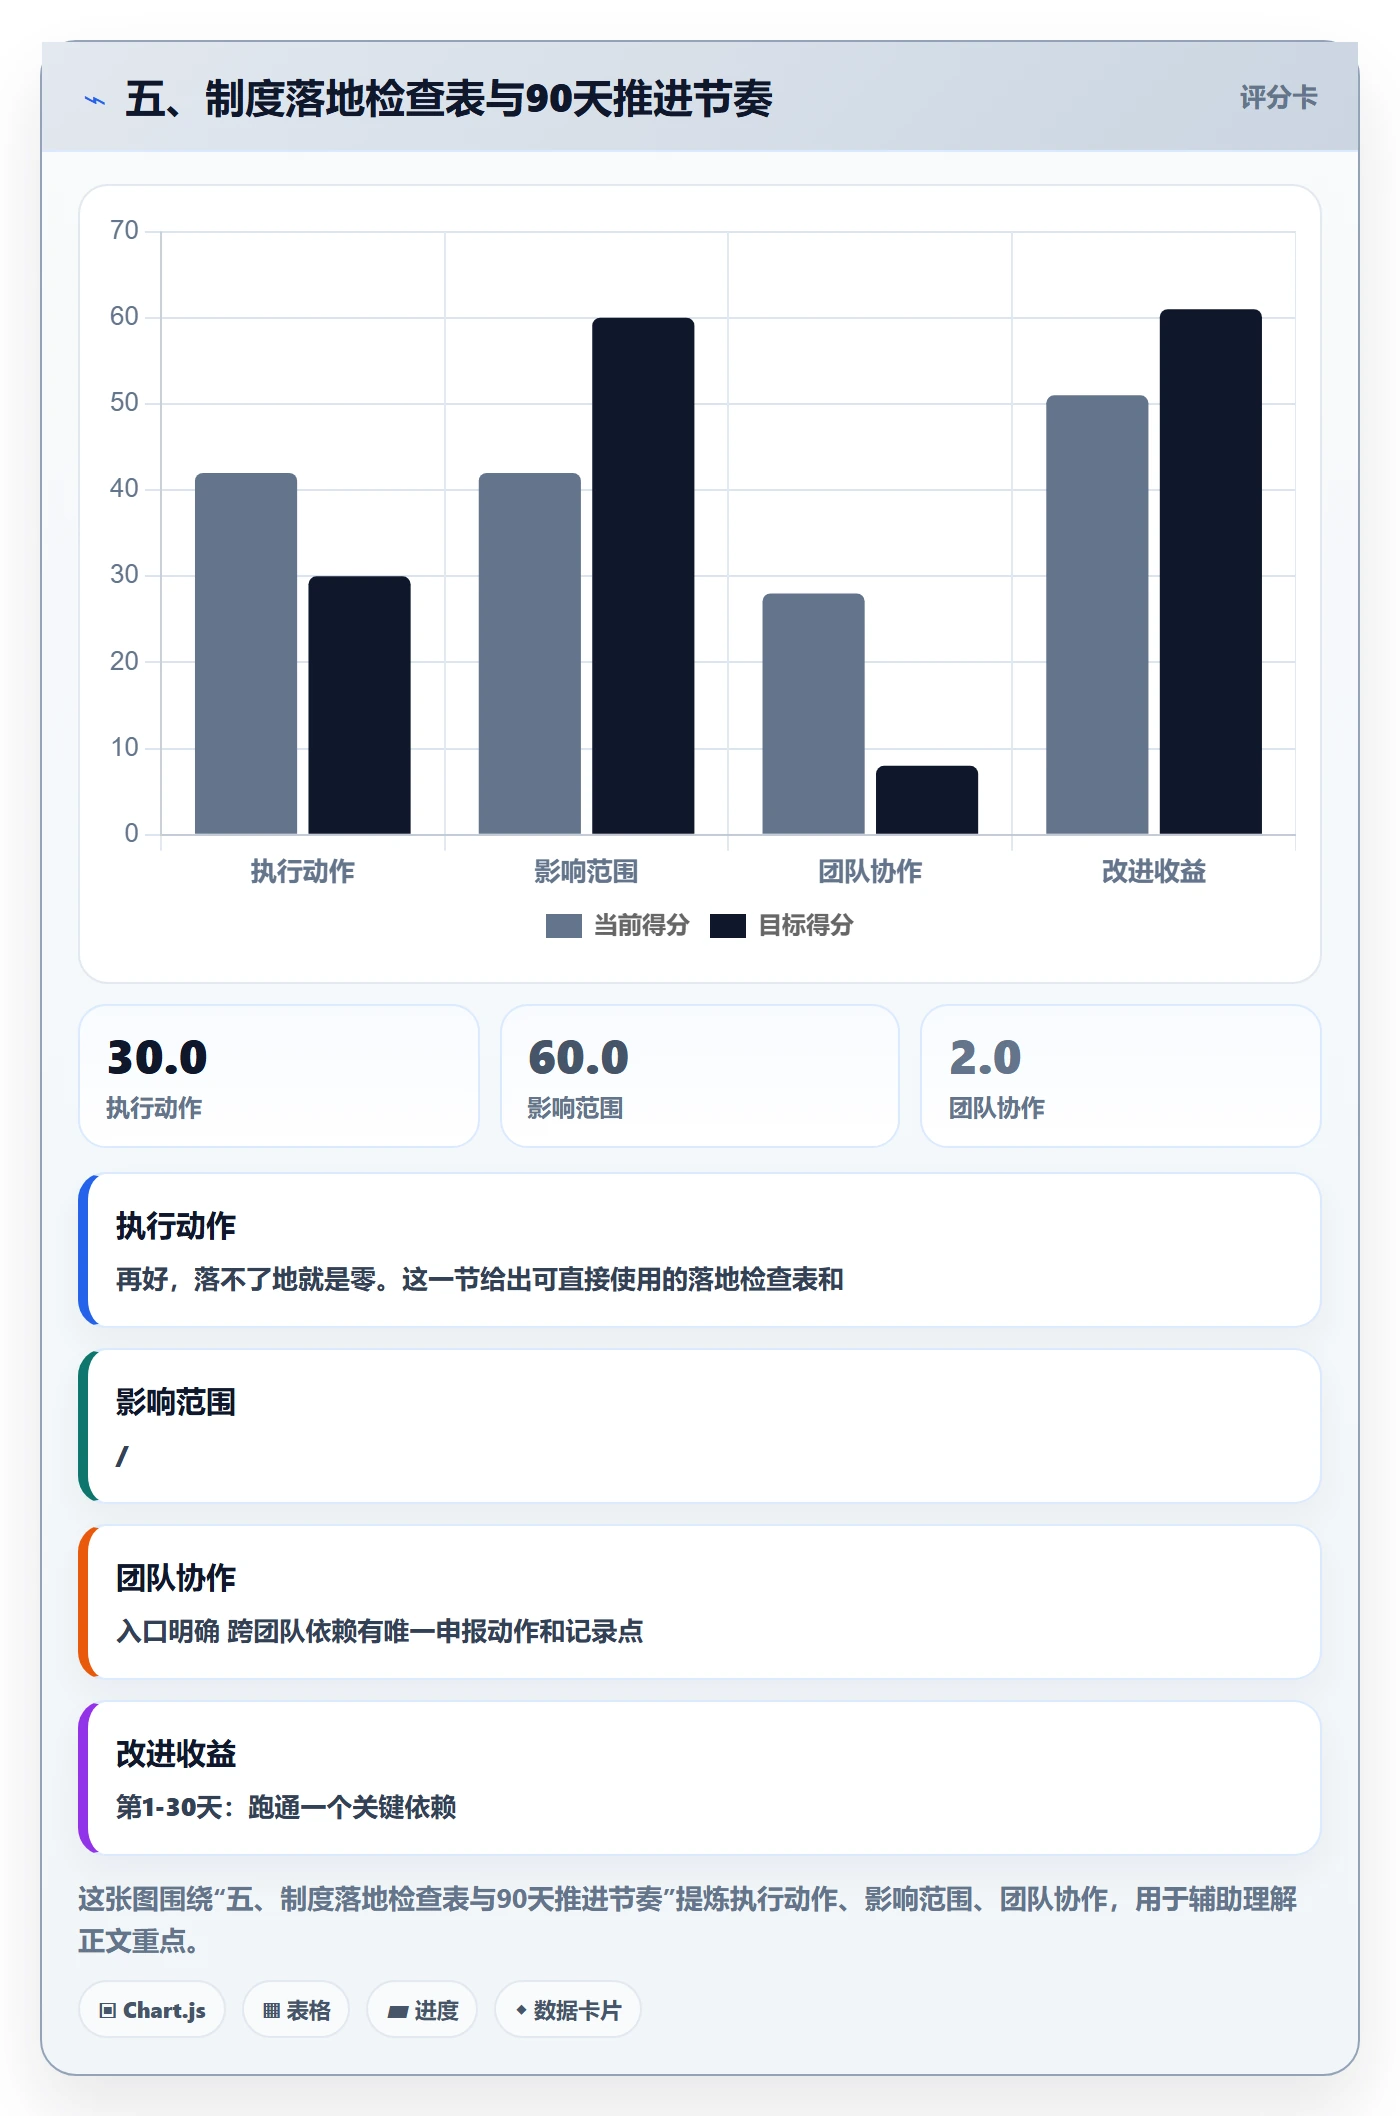The image size is (1400, 2116).
Task: Click the 执行动作 axis label
Action: click(x=302, y=872)
